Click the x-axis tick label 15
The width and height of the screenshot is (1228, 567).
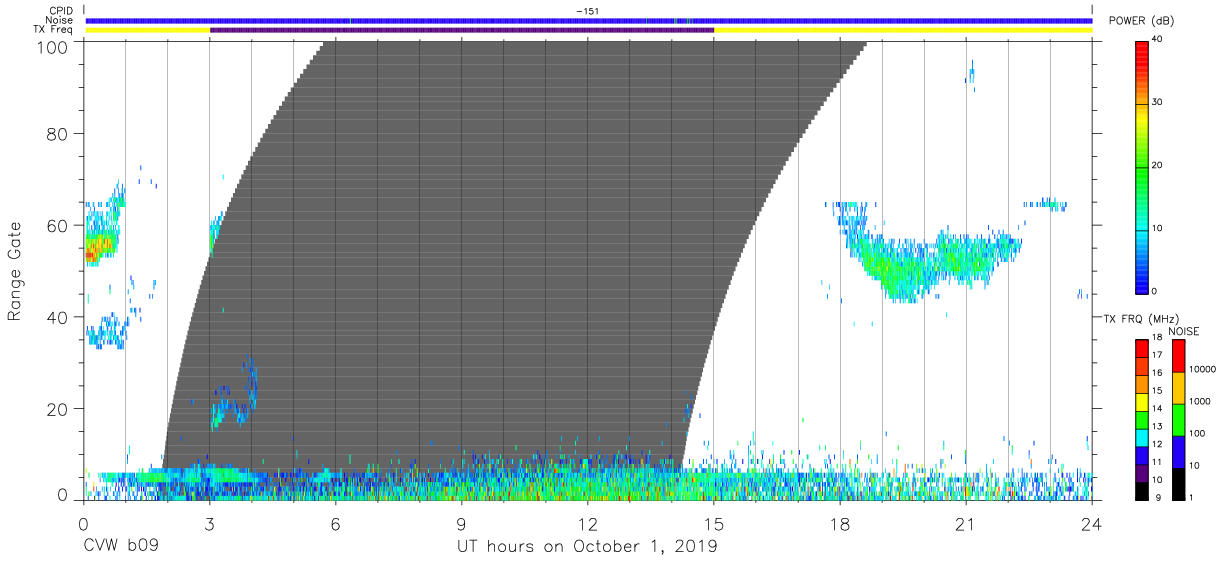point(714,523)
